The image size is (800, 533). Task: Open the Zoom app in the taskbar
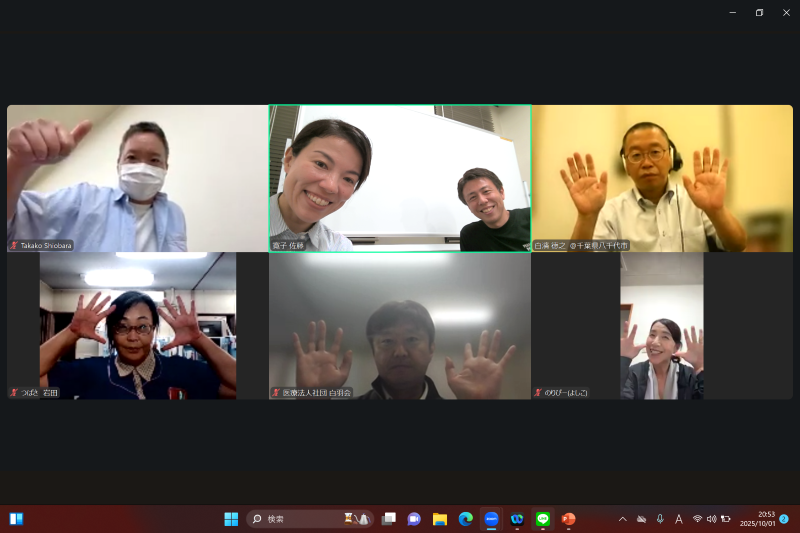click(491, 519)
